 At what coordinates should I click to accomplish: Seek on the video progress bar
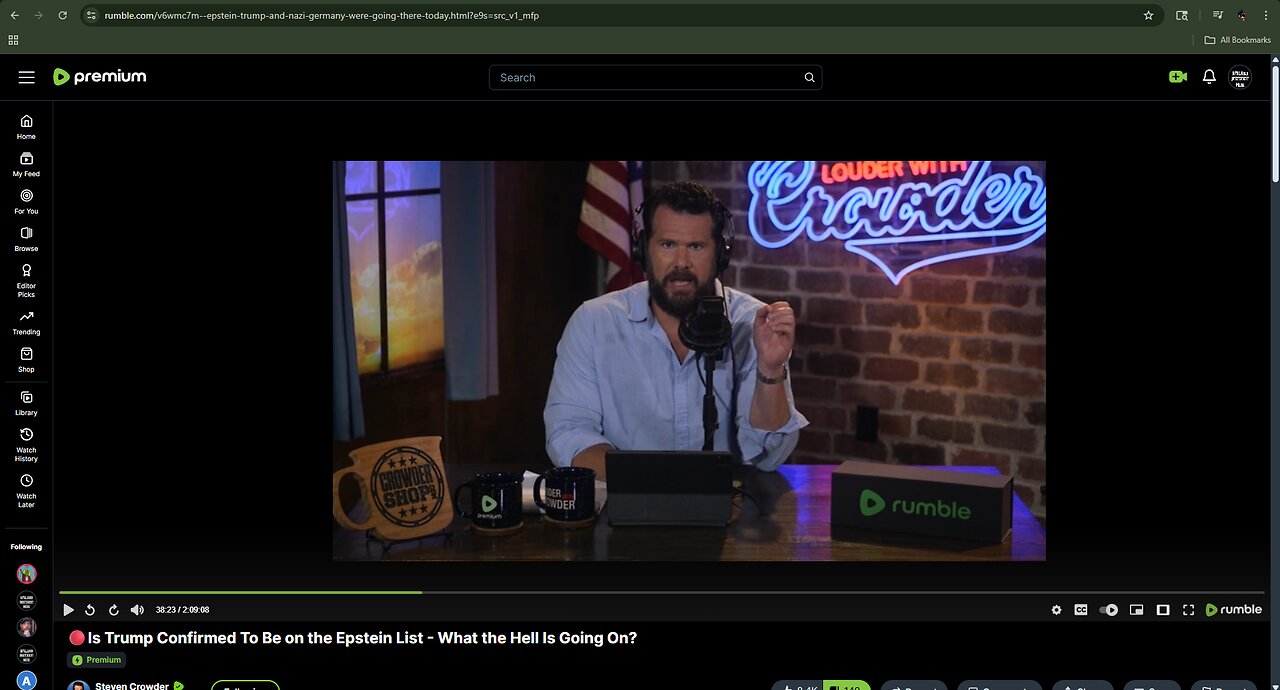(661, 593)
